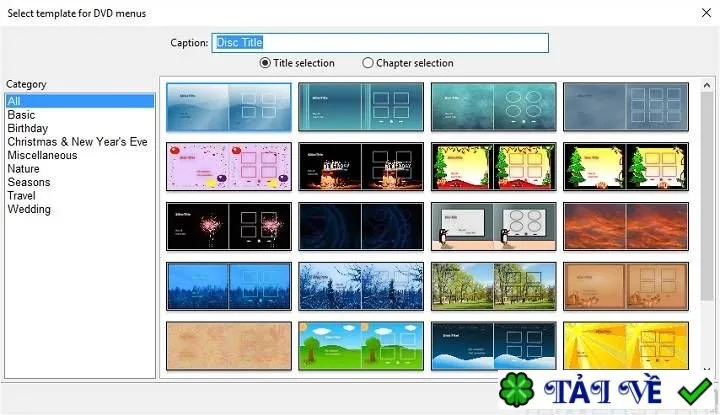The width and height of the screenshot is (720, 415).
Task: Pick the Christmas tree template with black border
Action: [626, 167]
